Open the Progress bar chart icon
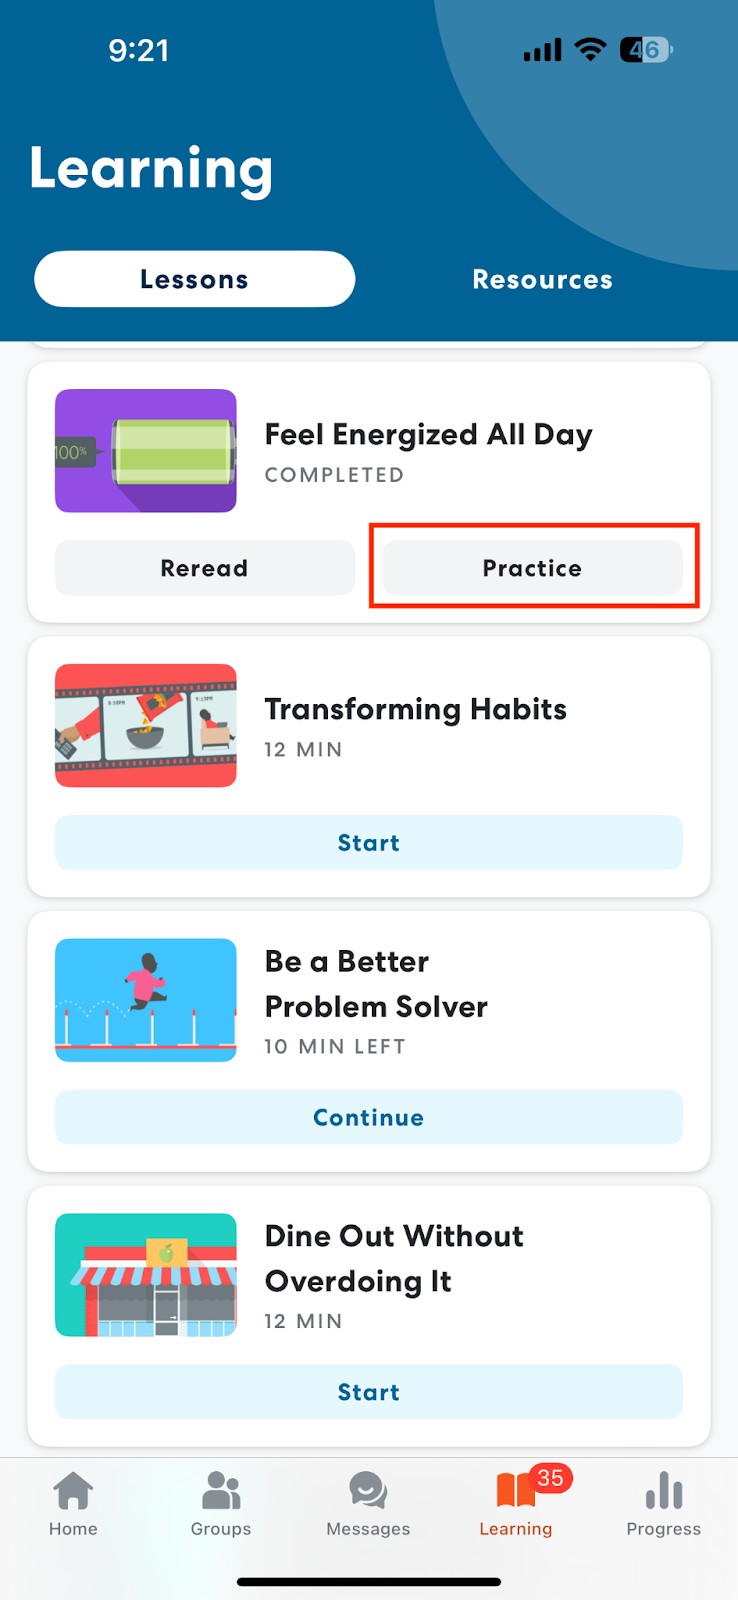This screenshot has height=1600, width=738. click(x=664, y=1490)
